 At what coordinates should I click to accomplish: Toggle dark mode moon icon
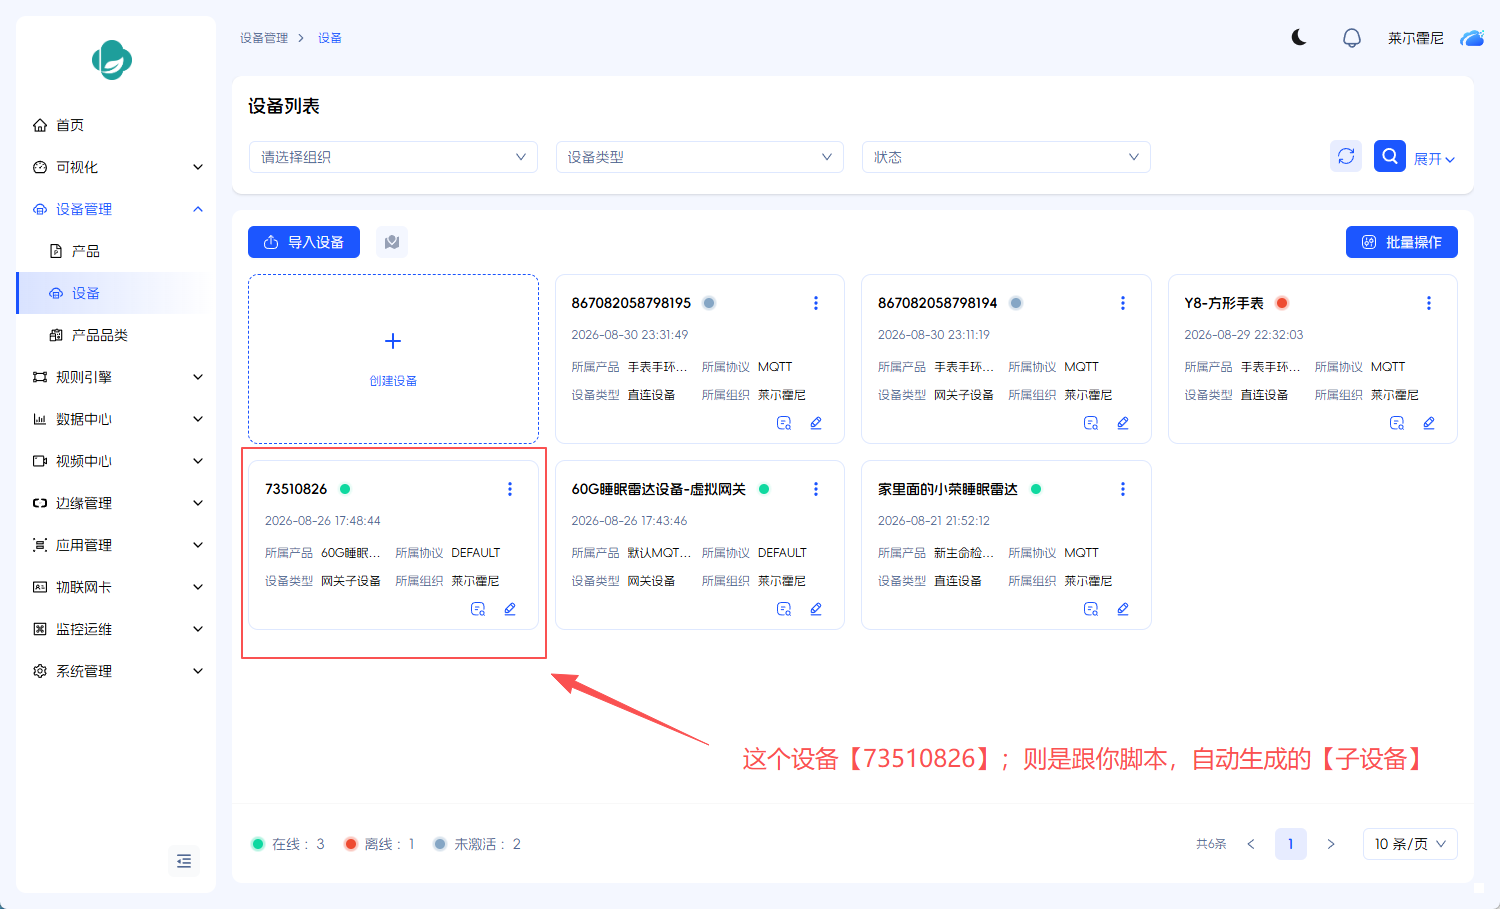(1299, 38)
